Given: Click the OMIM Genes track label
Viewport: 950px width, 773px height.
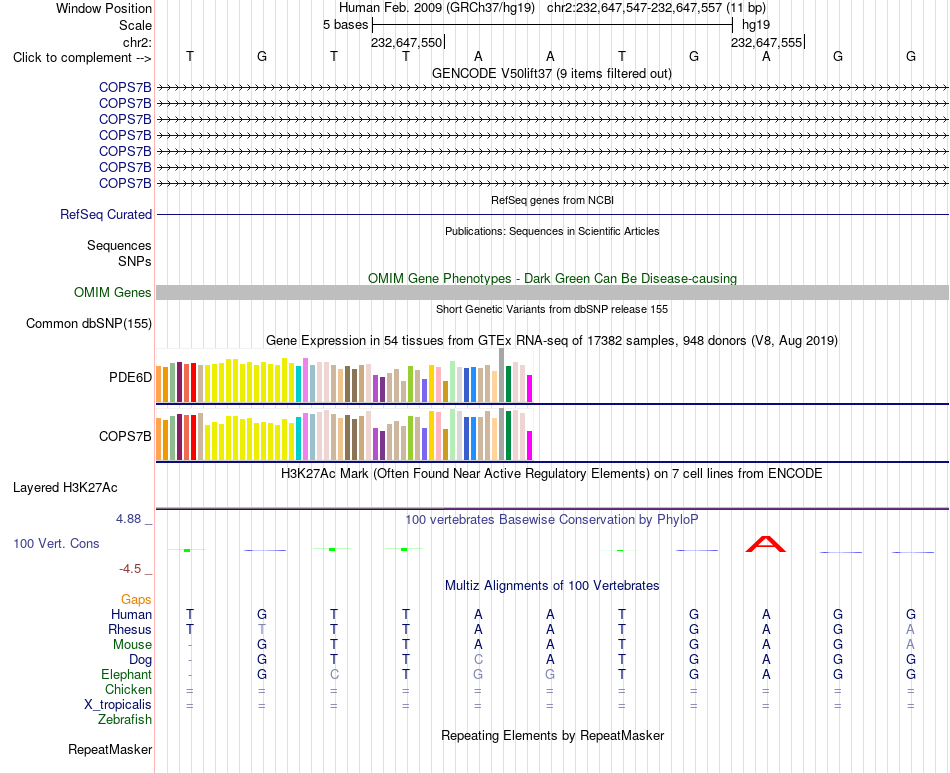Looking at the screenshot, I should coord(113,293).
